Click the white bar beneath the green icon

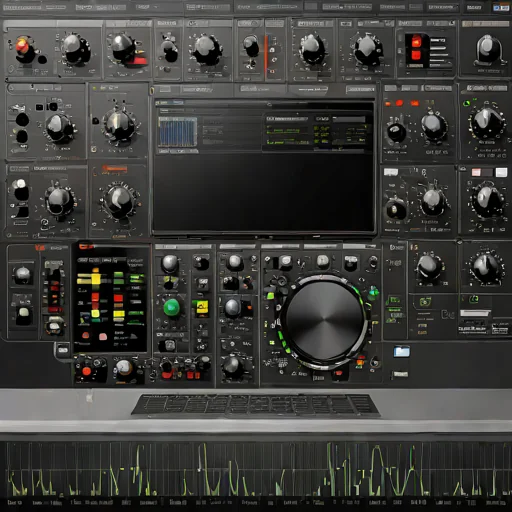coord(475,313)
